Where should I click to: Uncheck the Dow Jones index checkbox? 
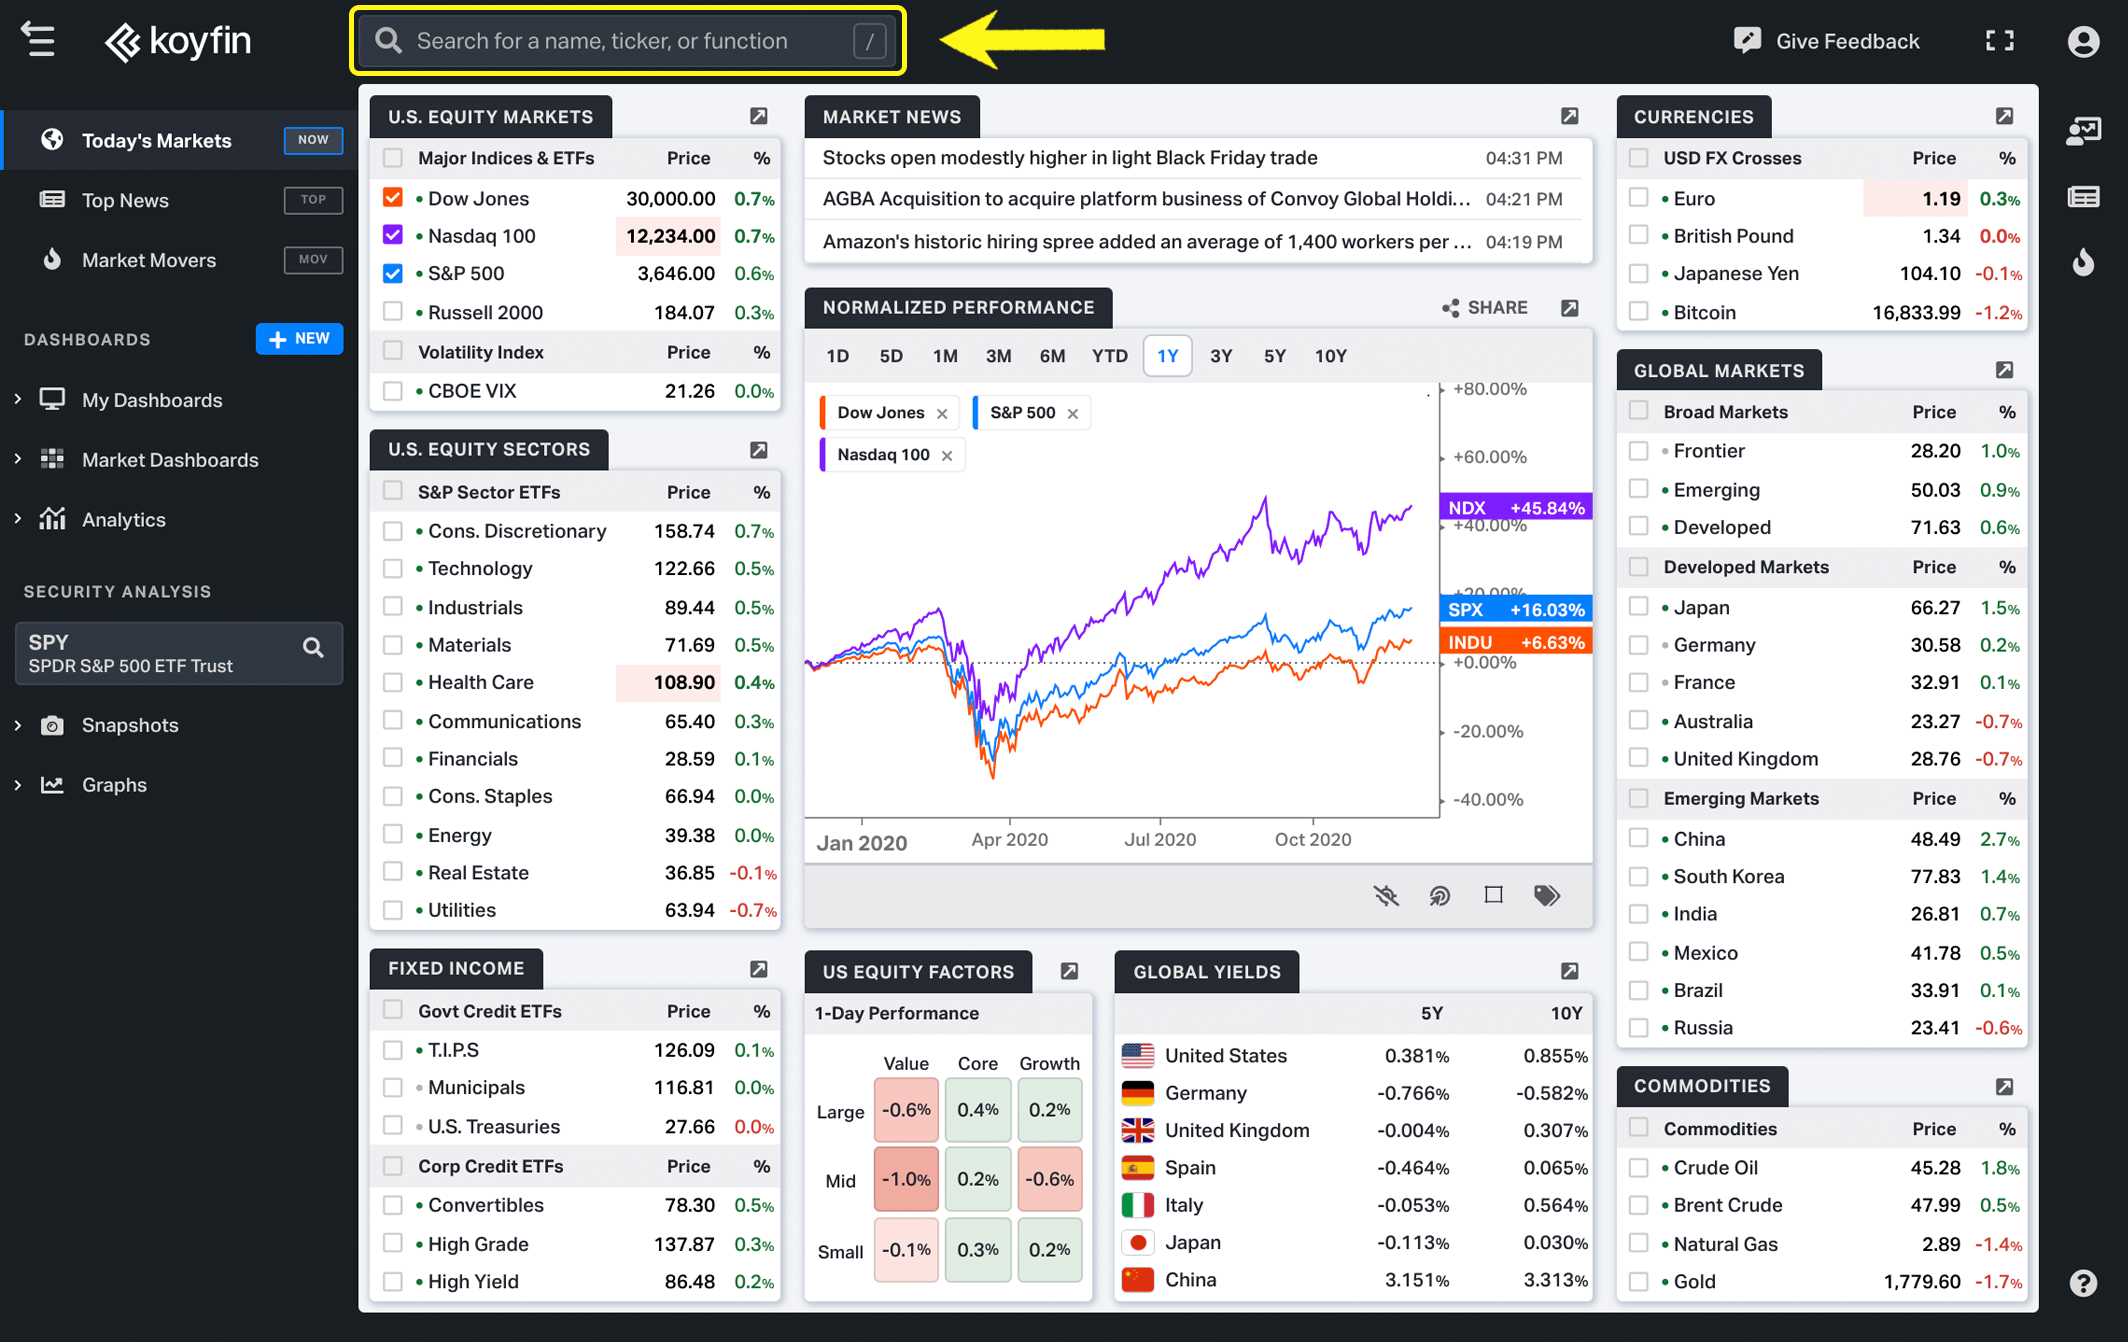392,197
